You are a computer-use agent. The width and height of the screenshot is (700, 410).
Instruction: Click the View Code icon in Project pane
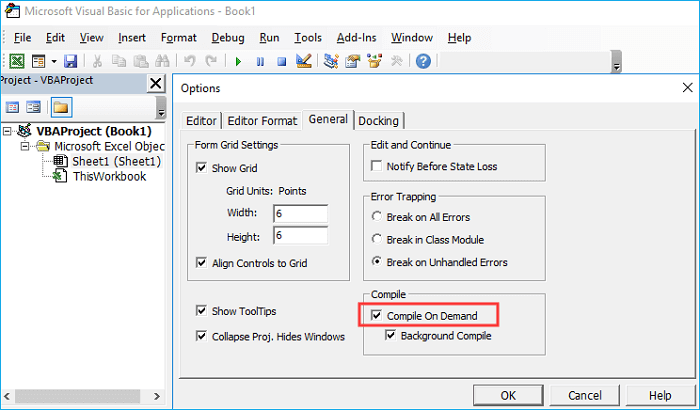tap(12, 107)
